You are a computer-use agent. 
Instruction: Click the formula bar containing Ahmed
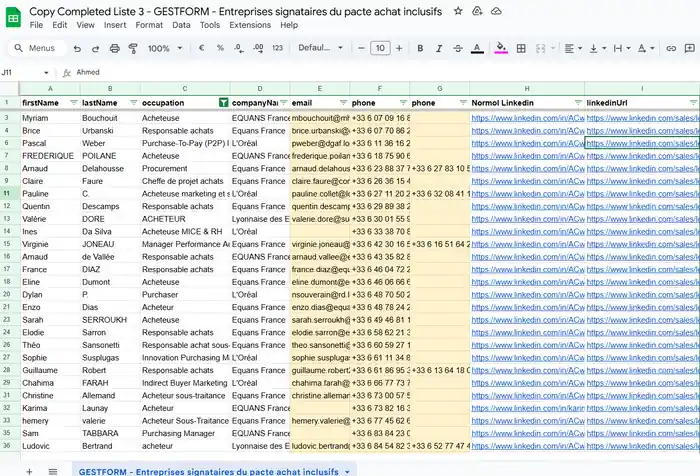[384, 72]
